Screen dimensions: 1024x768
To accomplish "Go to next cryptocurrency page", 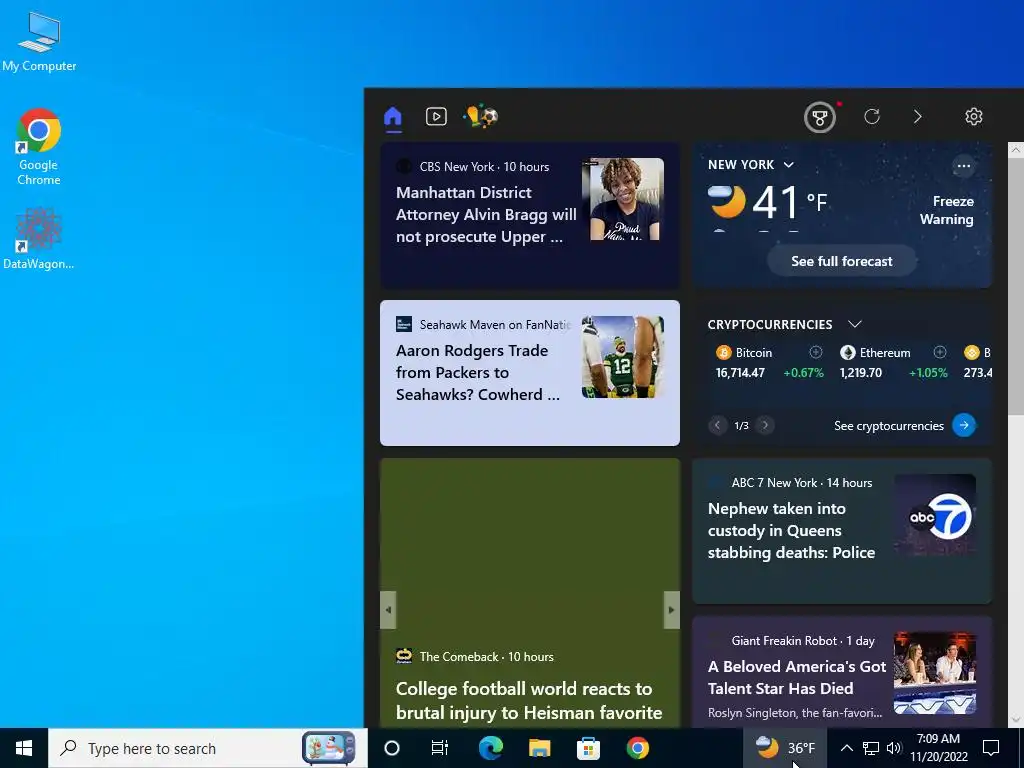I will coord(765,426).
